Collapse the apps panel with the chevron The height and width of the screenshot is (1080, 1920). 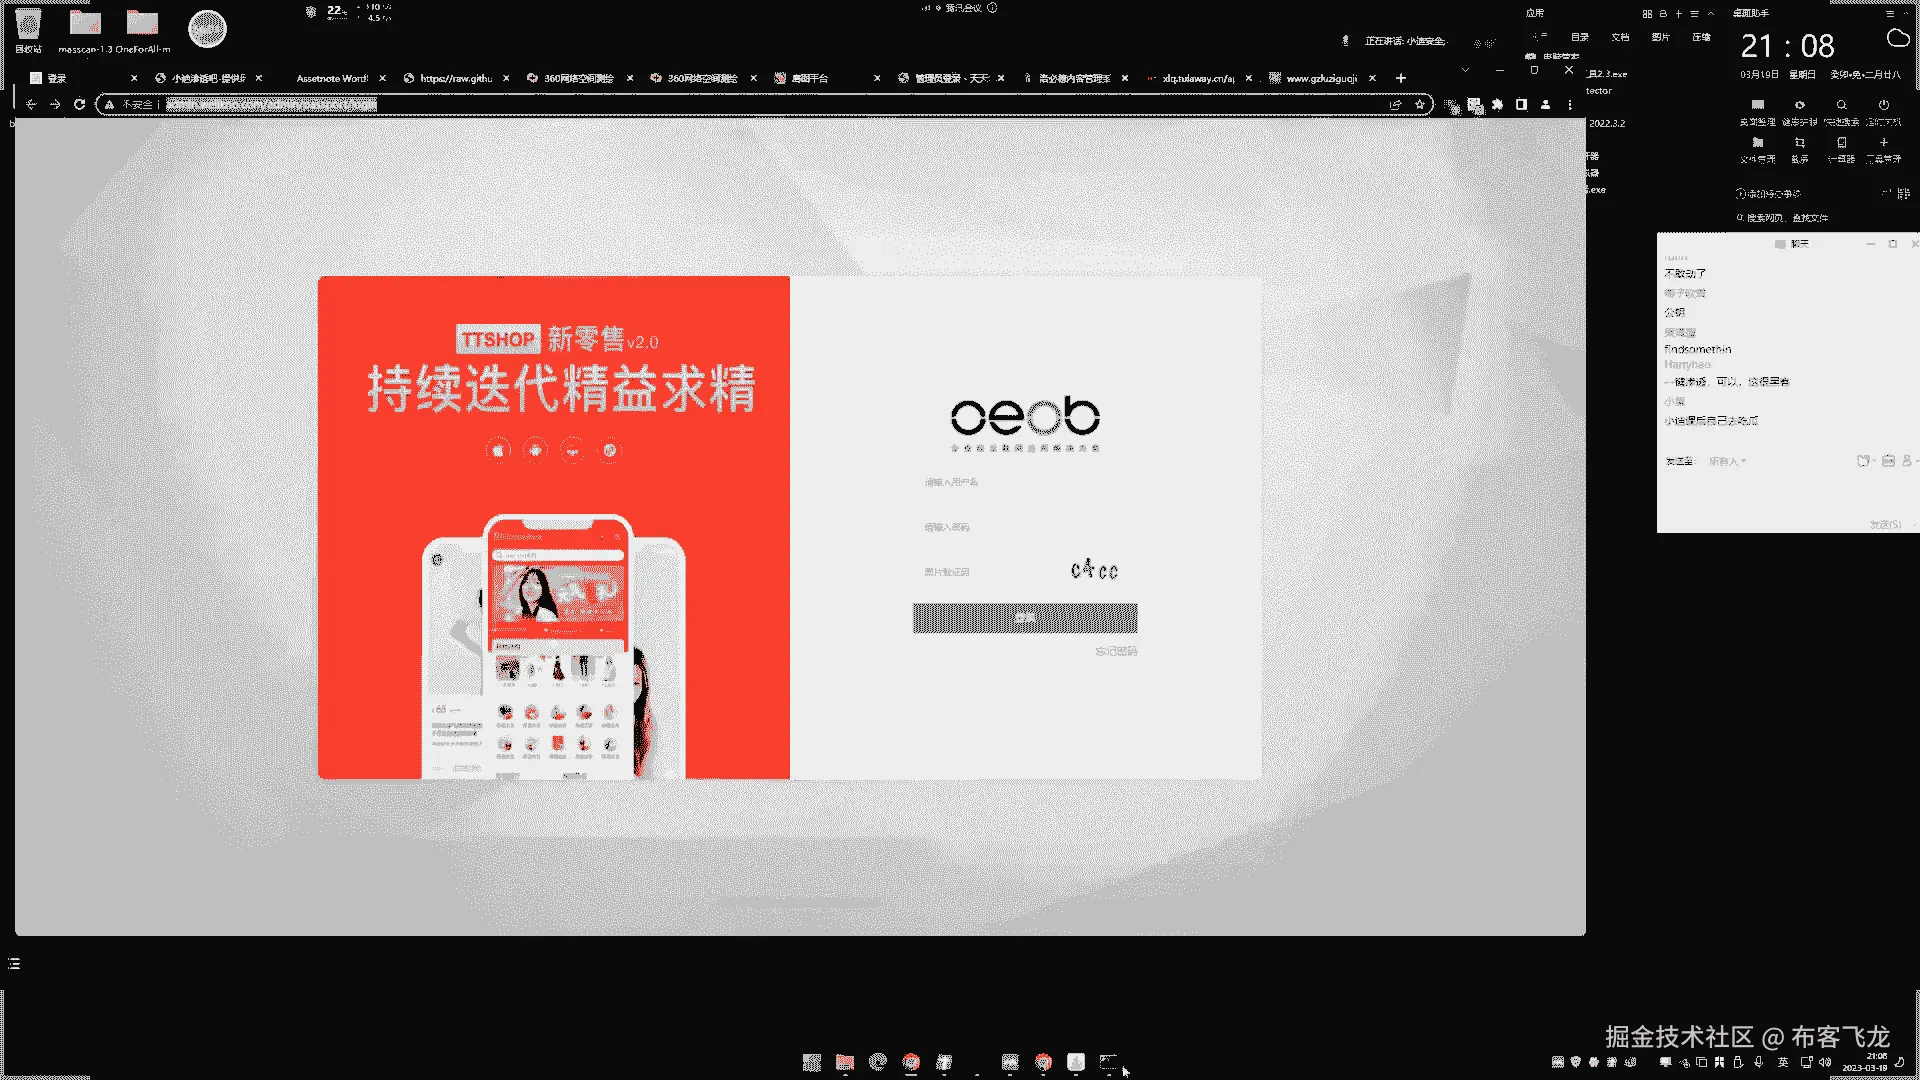click(x=1711, y=14)
